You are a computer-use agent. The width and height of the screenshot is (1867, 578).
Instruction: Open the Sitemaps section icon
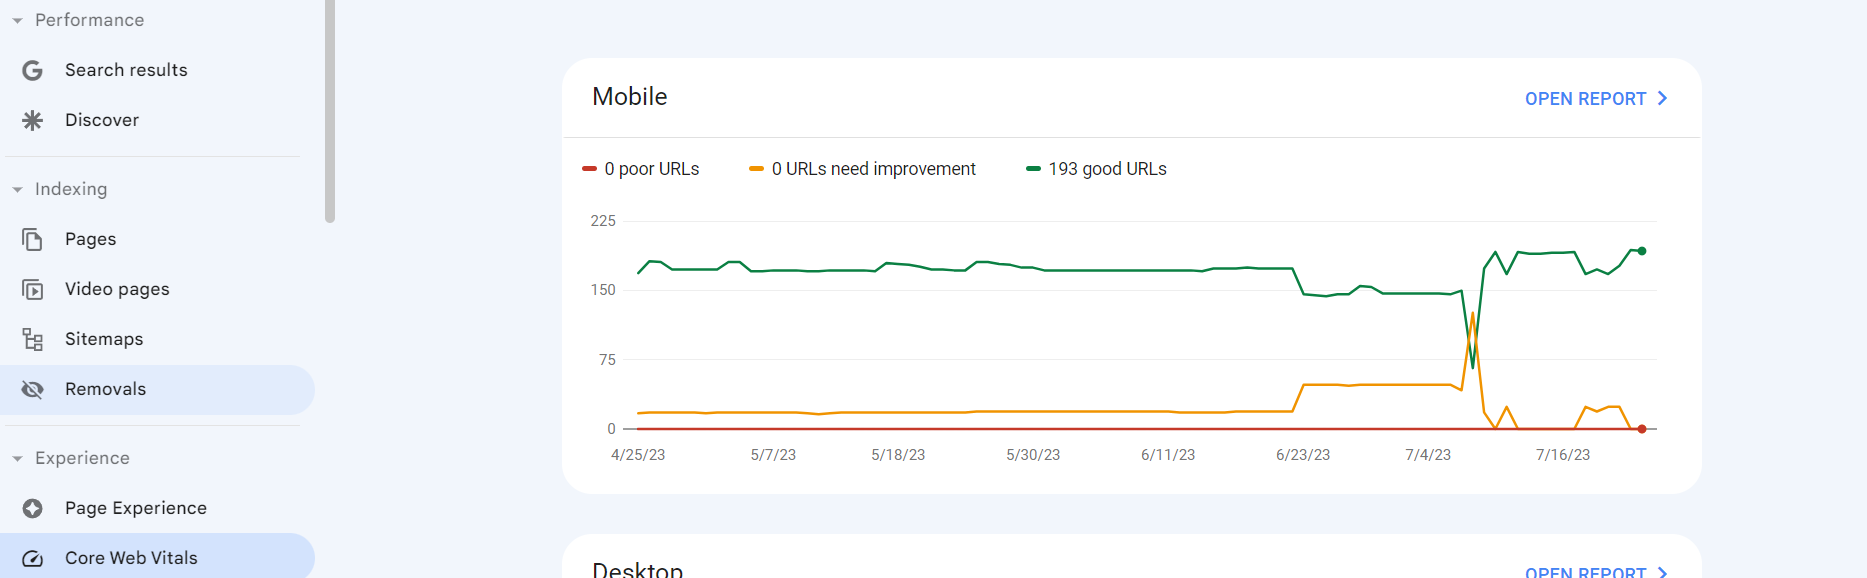[x=32, y=338]
